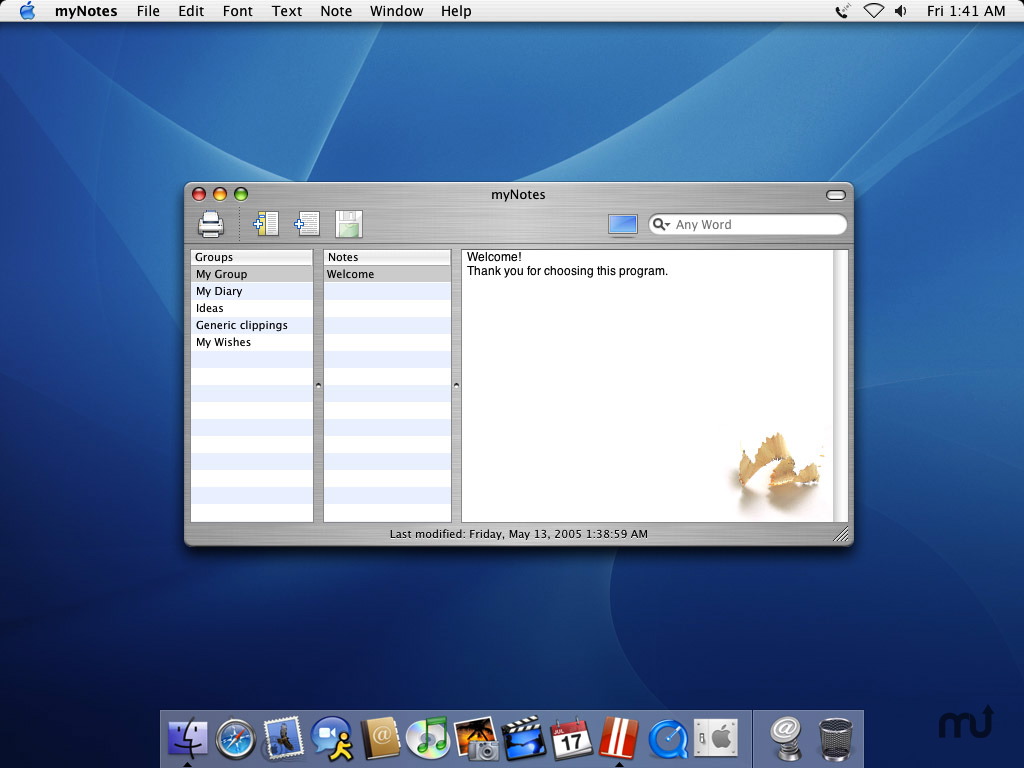Screen dimensions: 1024x768
Task: Select the Welcome note
Action: [x=387, y=274]
